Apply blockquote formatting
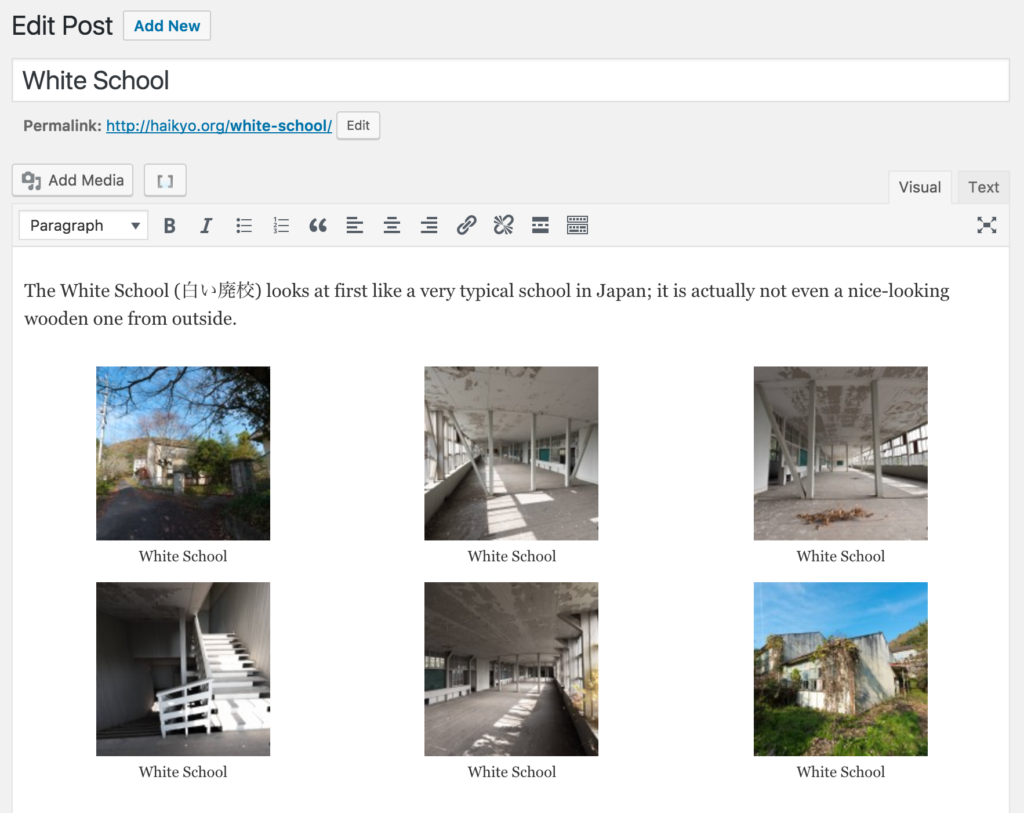 [x=318, y=226]
